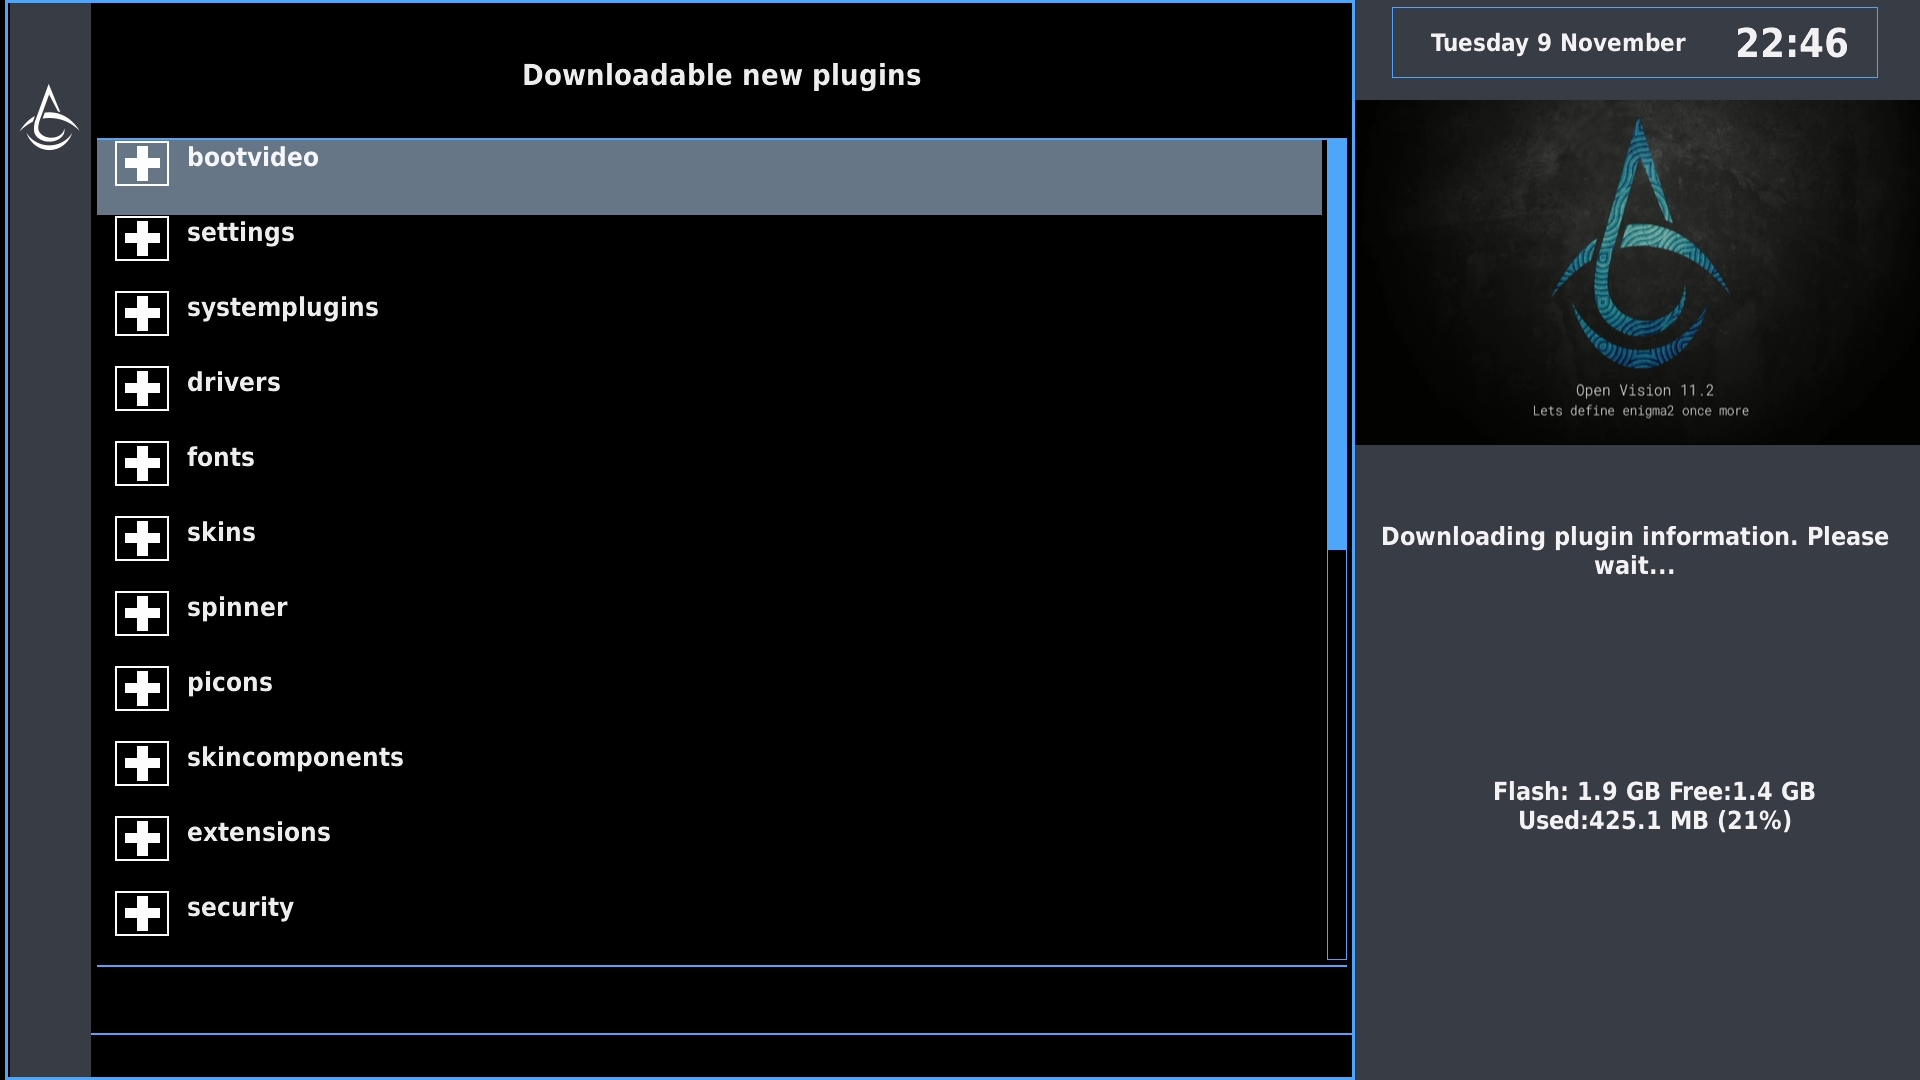Click the blue scrollbar thumb of plugin list
The height and width of the screenshot is (1080, 1920).
click(1336, 345)
